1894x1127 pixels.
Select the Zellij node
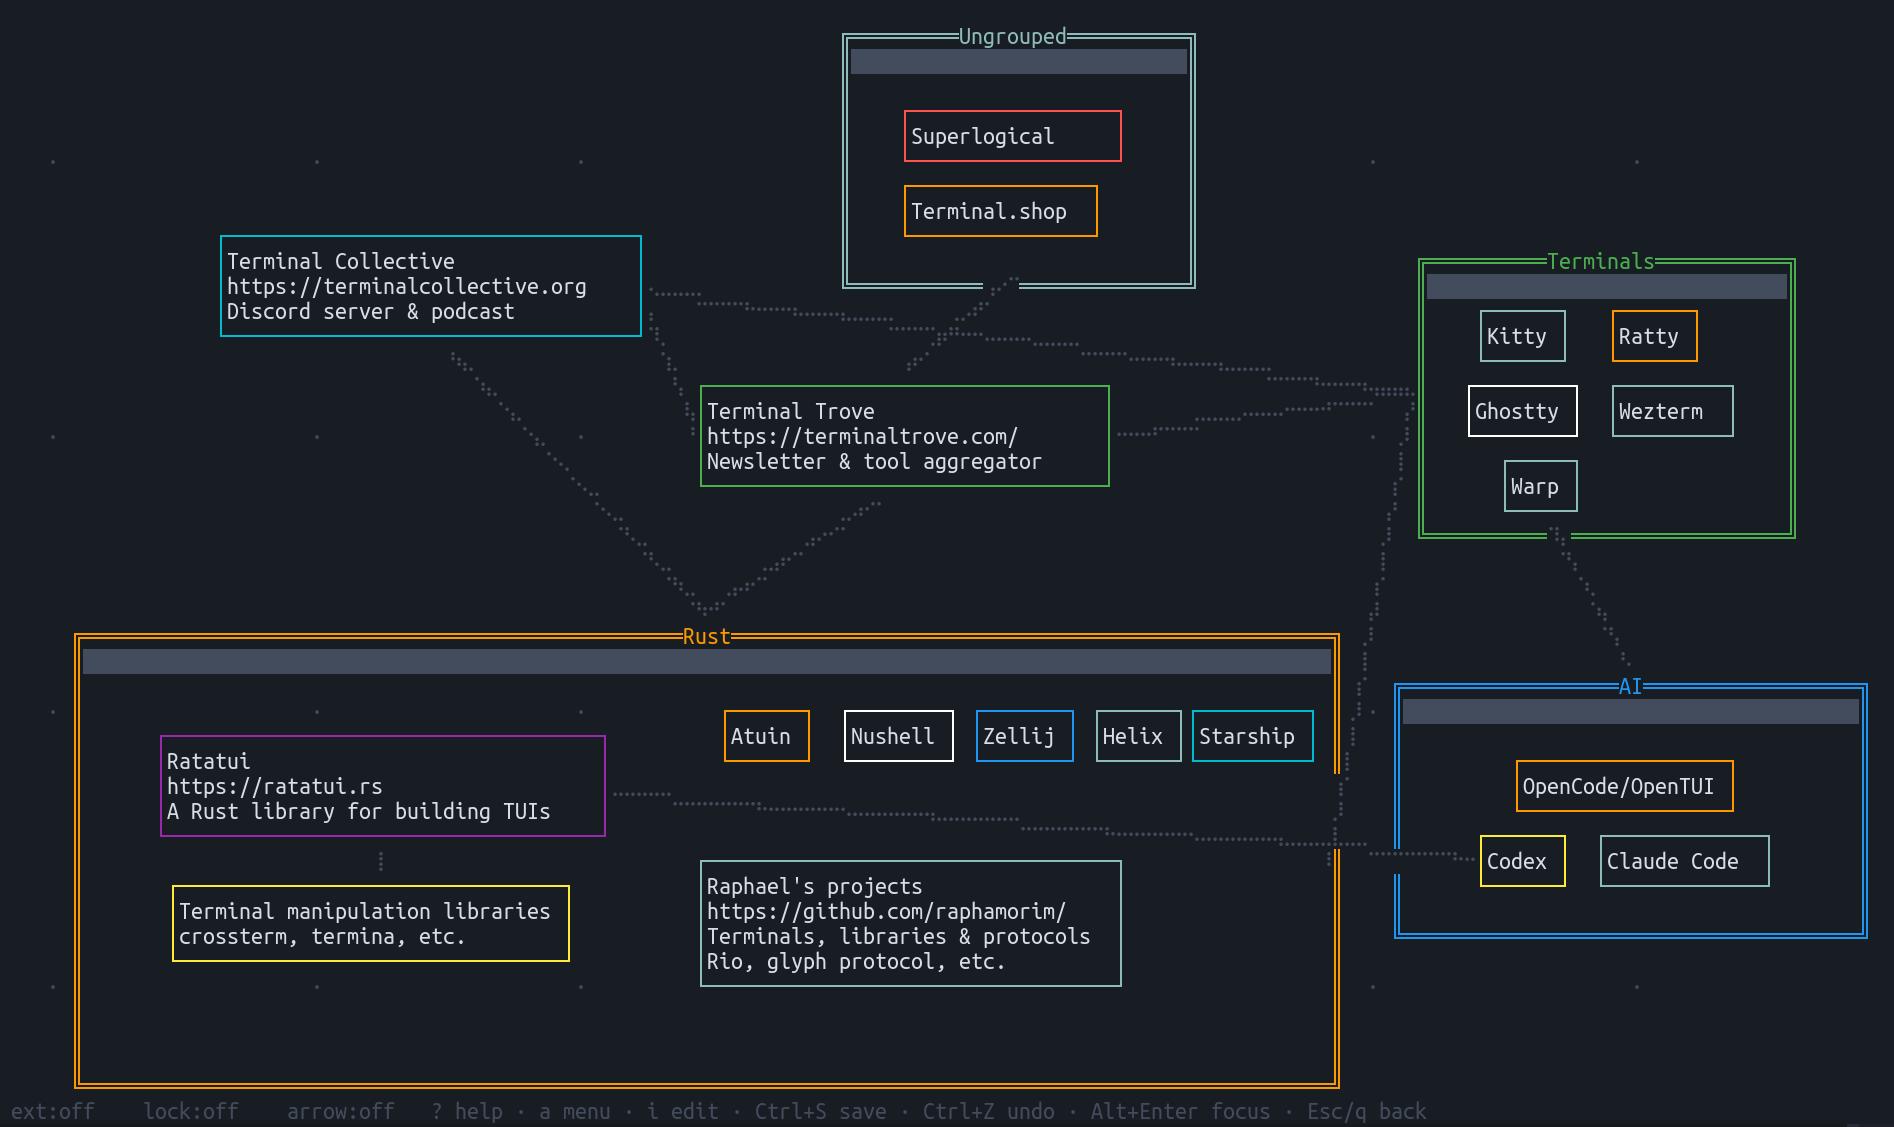1024,736
